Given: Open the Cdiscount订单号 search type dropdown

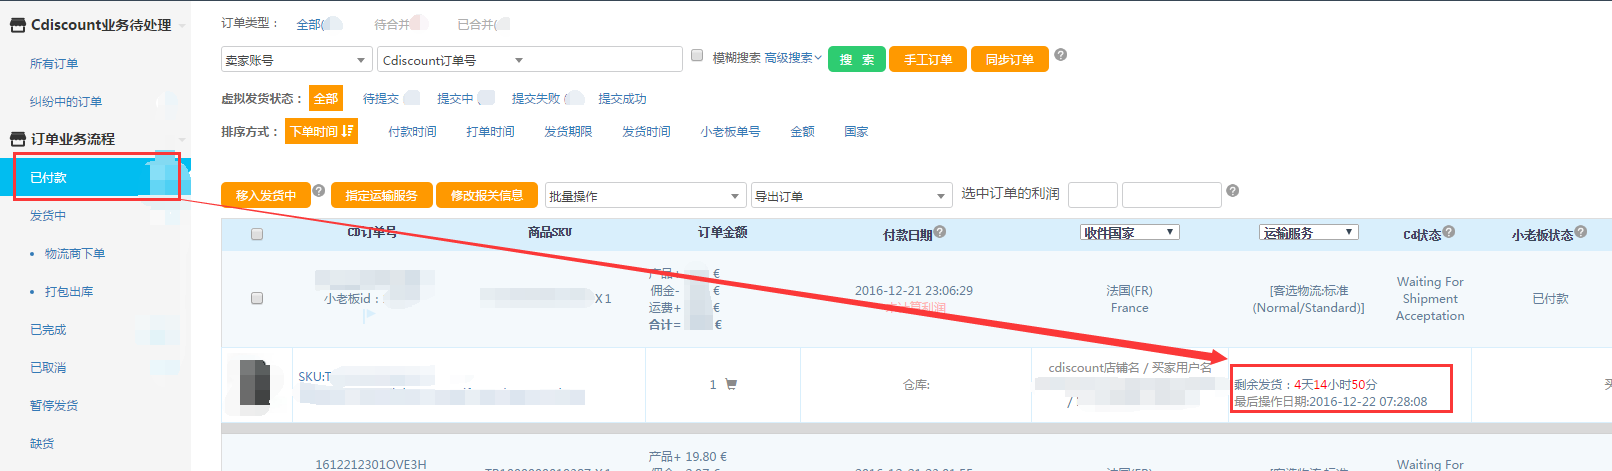Looking at the screenshot, I should (x=453, y=60).
